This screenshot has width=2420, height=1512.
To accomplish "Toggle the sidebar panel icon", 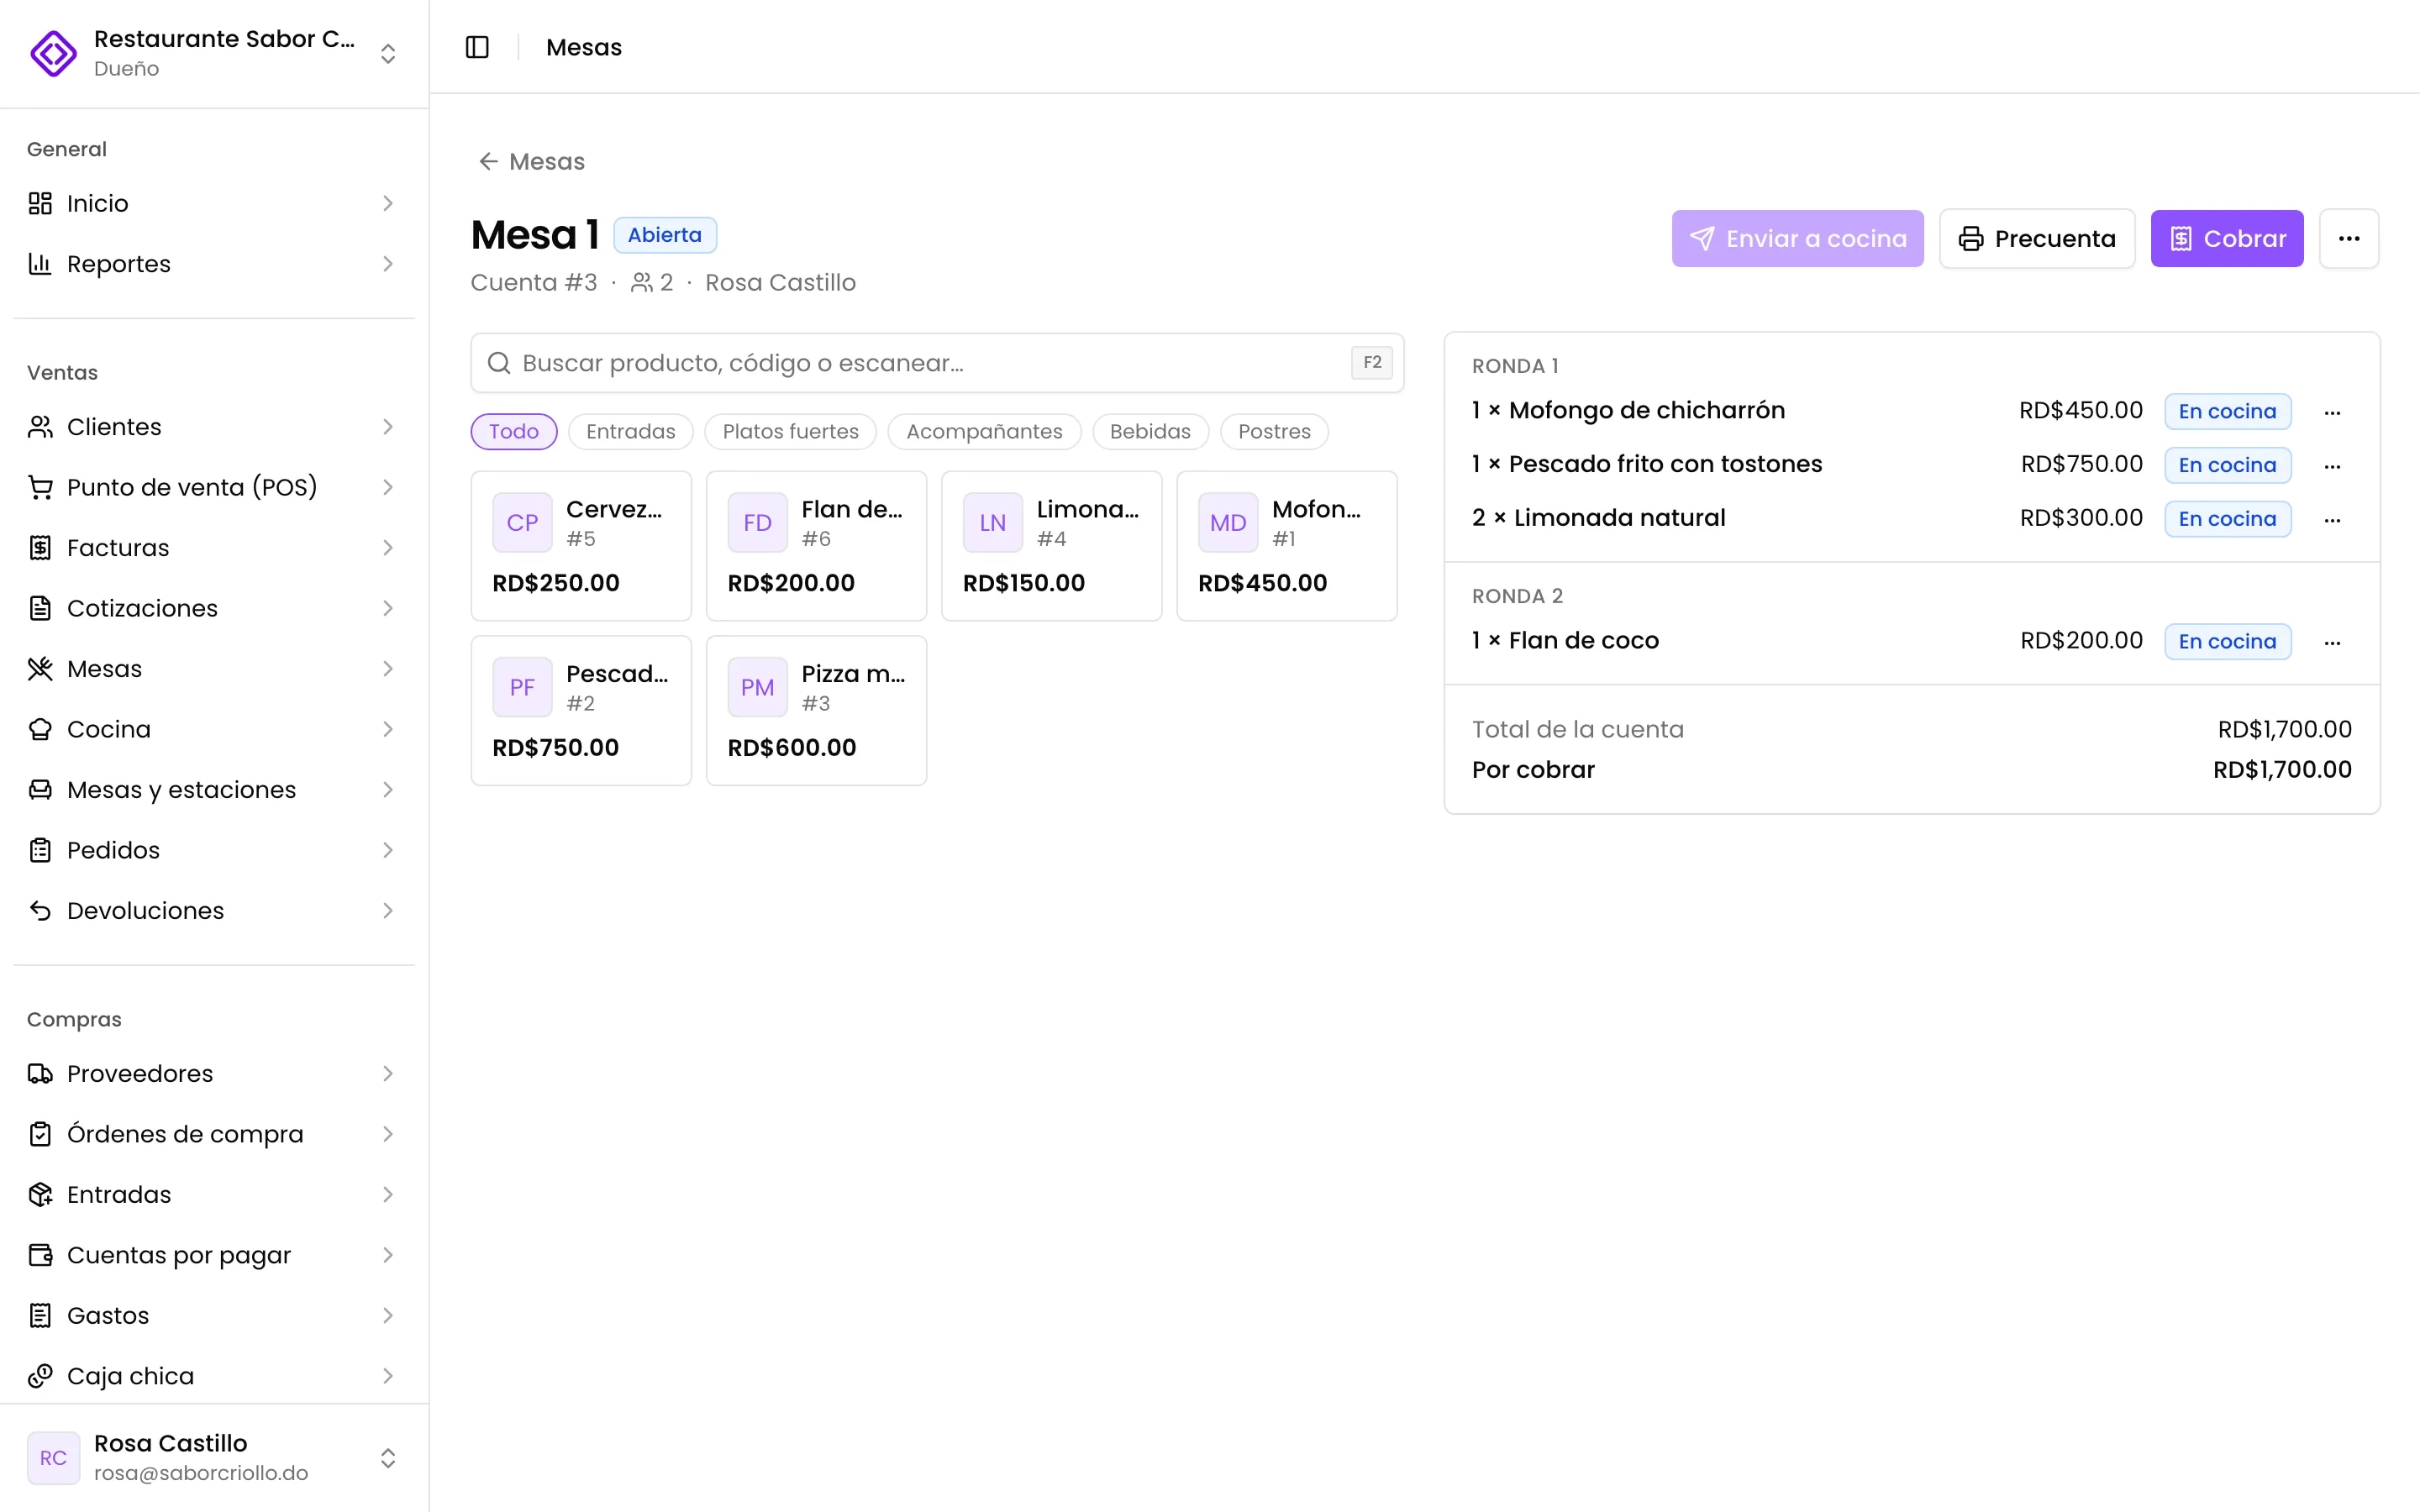I will pyautogui.click(x=477, y=47).
